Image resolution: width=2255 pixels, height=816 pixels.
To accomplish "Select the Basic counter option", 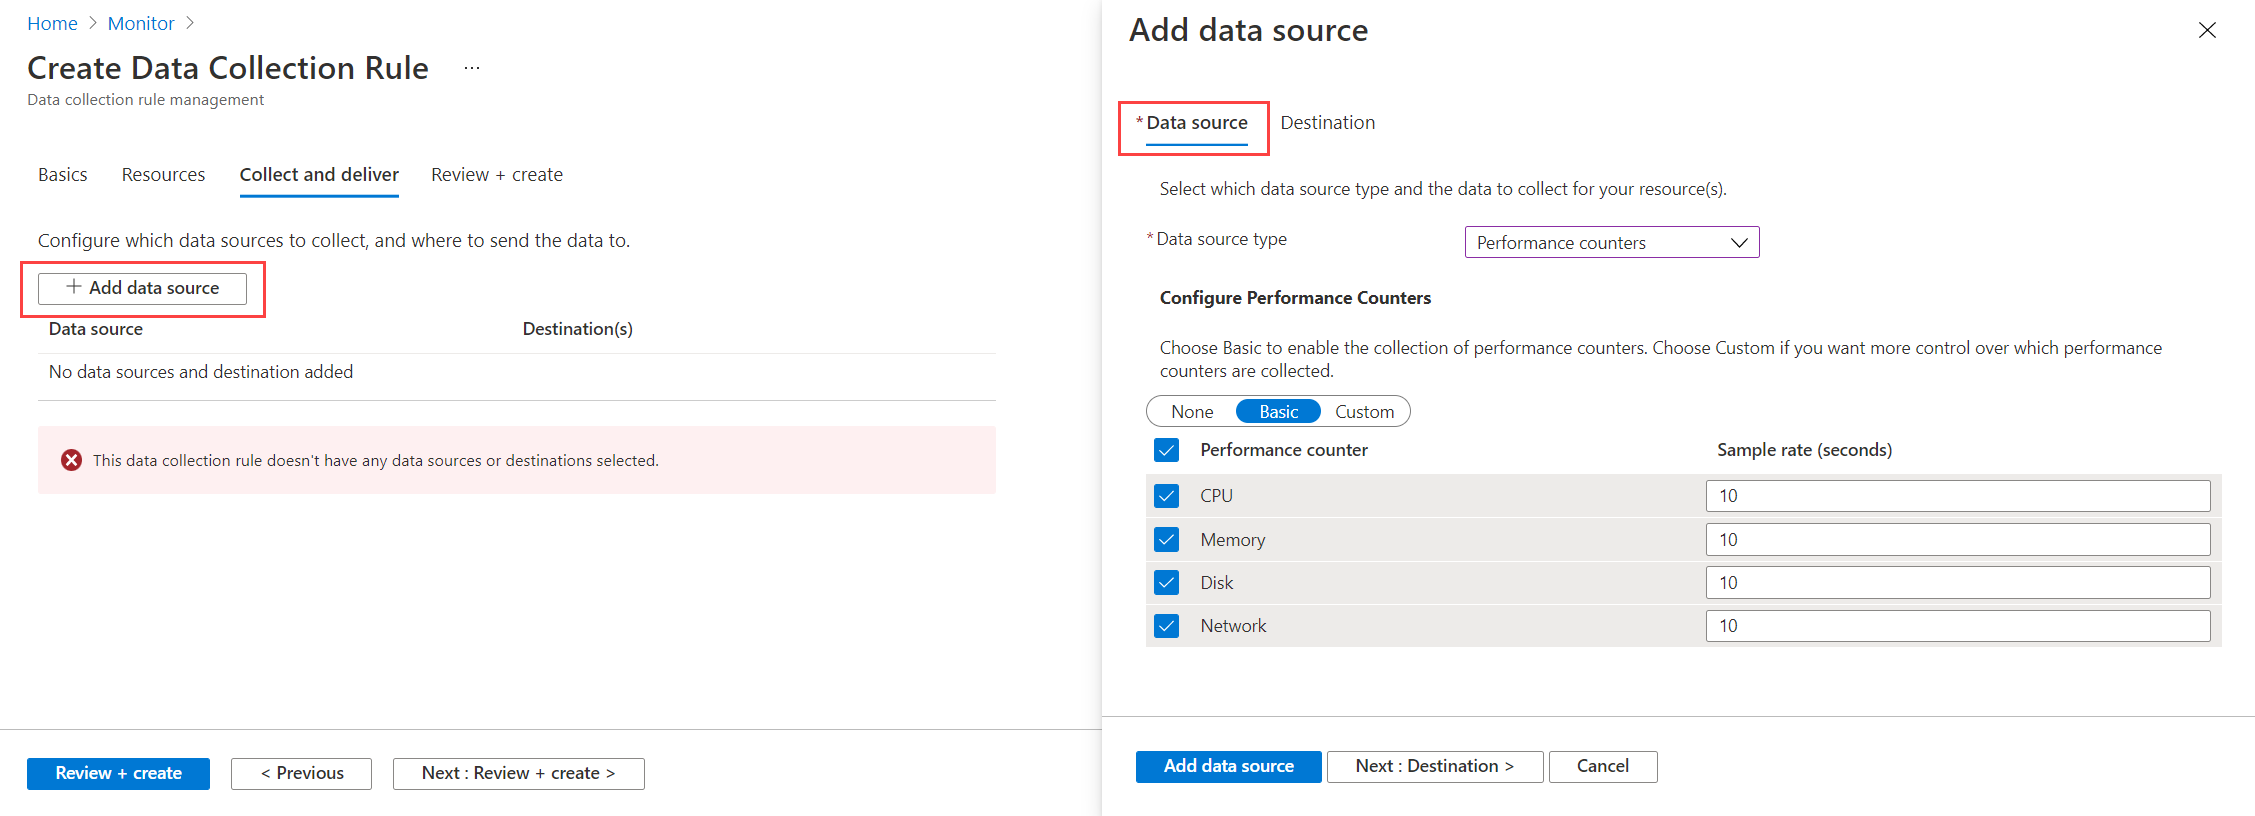I will tap(1278, 412).
